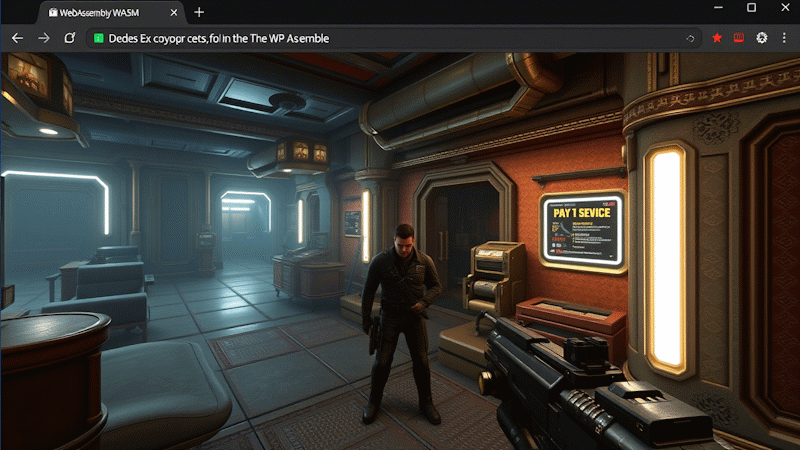Close the browser window
This screenshot has width=800, height=450.
pyautogui.click(x=785, y=8)
